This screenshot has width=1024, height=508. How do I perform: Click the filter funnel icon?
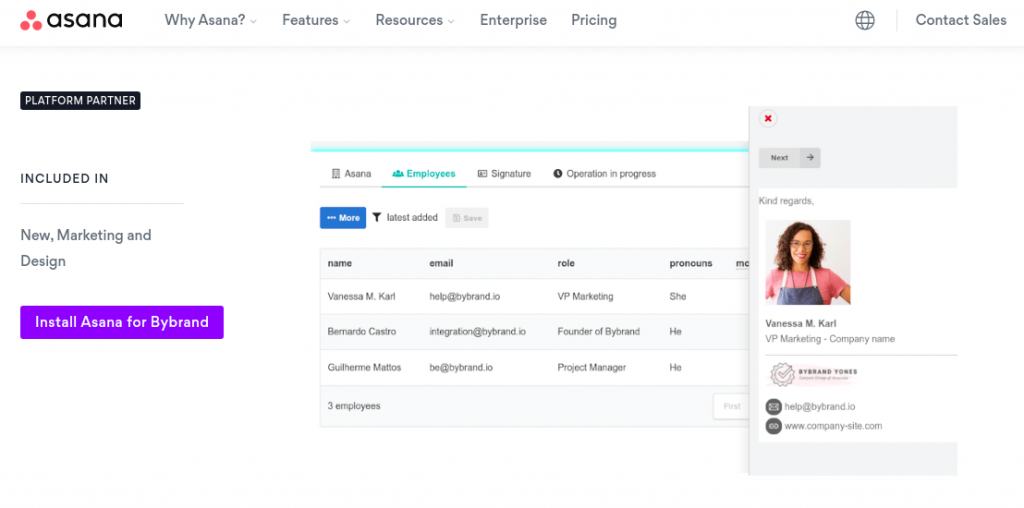click(377, 217)
